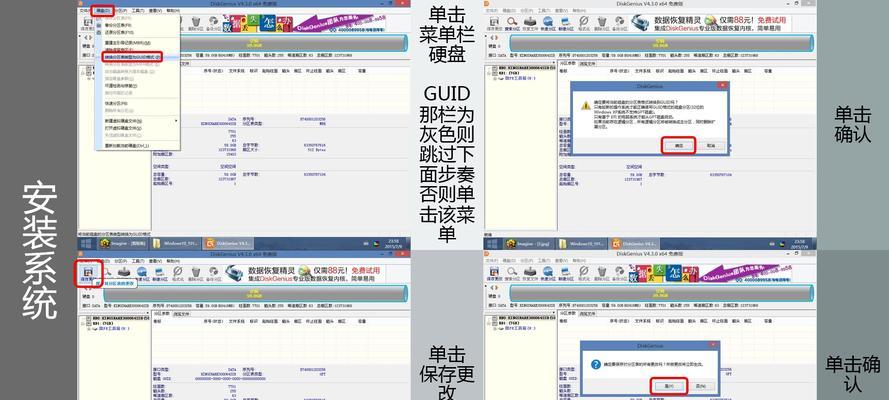The width and height of the screenshot is (889, 400).
Task: Click Delete Partition trash icon in GUID warning window
Action: click(x=602, y=24)
